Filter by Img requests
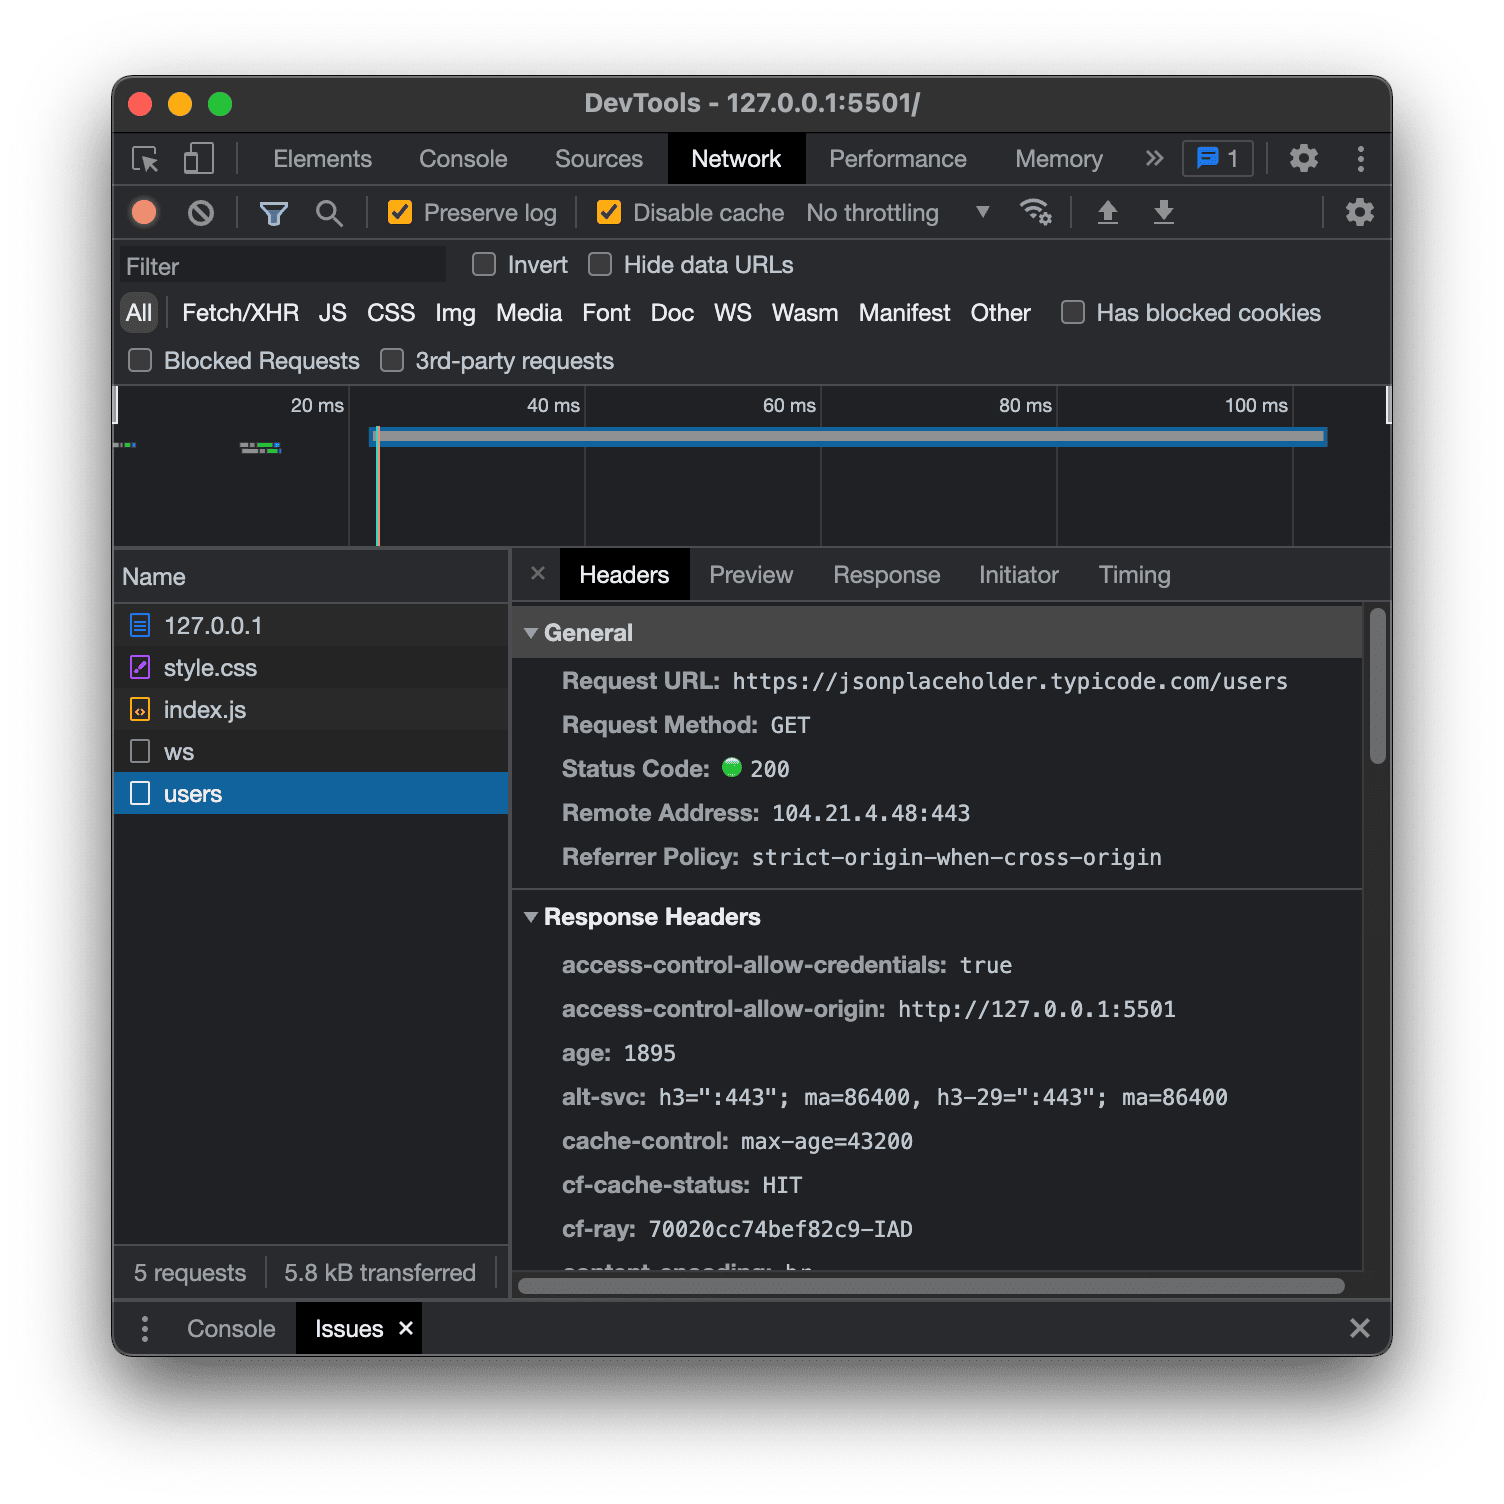The image size is (1504, 1504). [455, 313]
